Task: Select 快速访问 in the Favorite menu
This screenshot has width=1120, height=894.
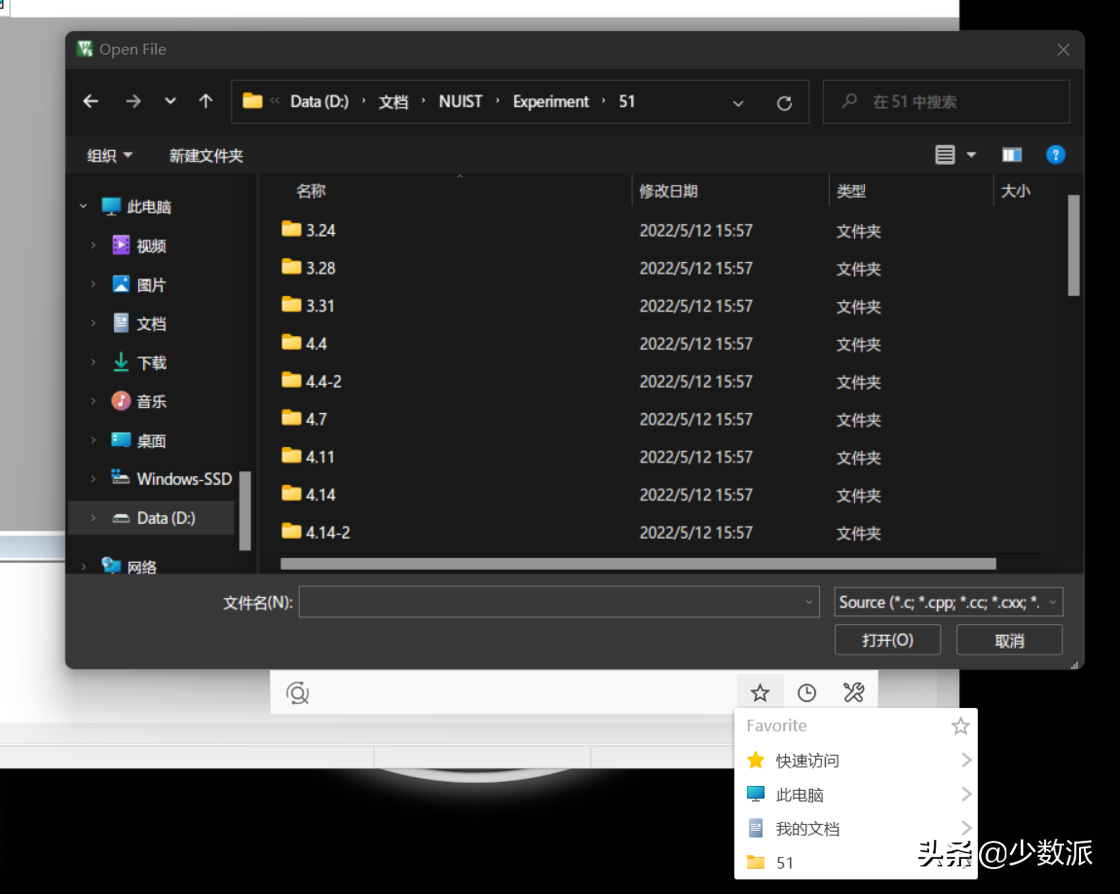Action: tap(807, 761)
